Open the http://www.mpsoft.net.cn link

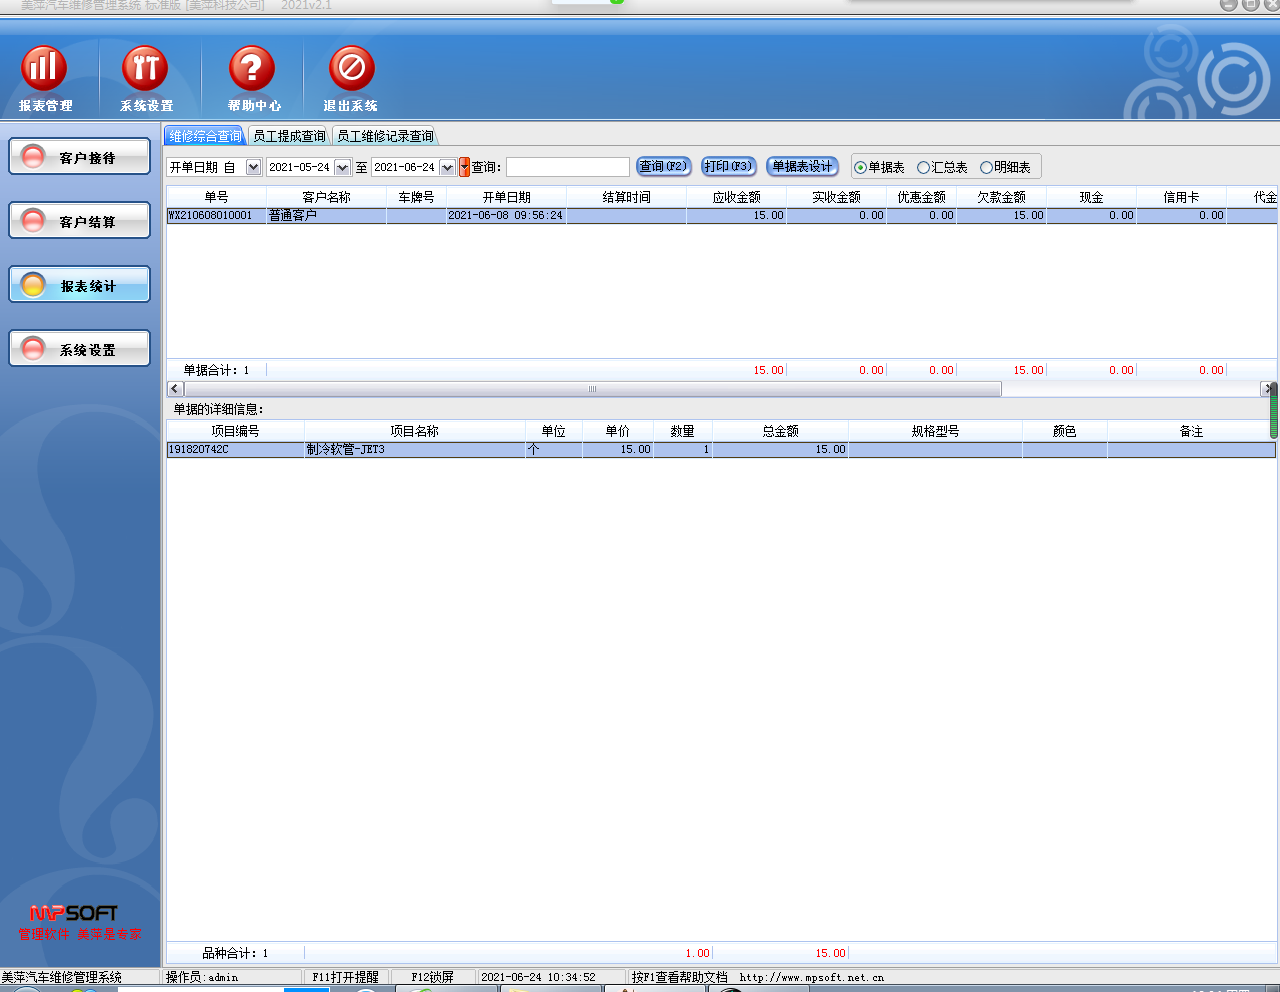click(x=812, y=977)
